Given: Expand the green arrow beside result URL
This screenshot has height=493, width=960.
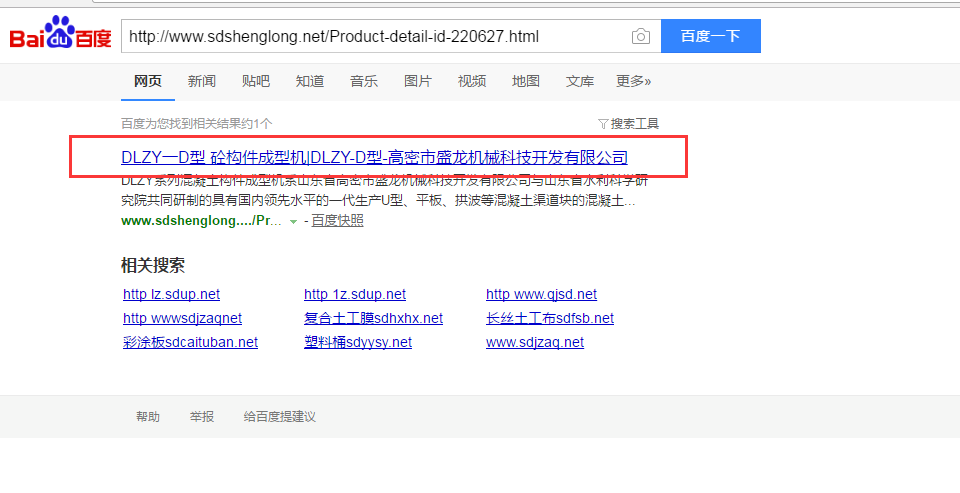Looking at the screenshot, I should 293,221.
